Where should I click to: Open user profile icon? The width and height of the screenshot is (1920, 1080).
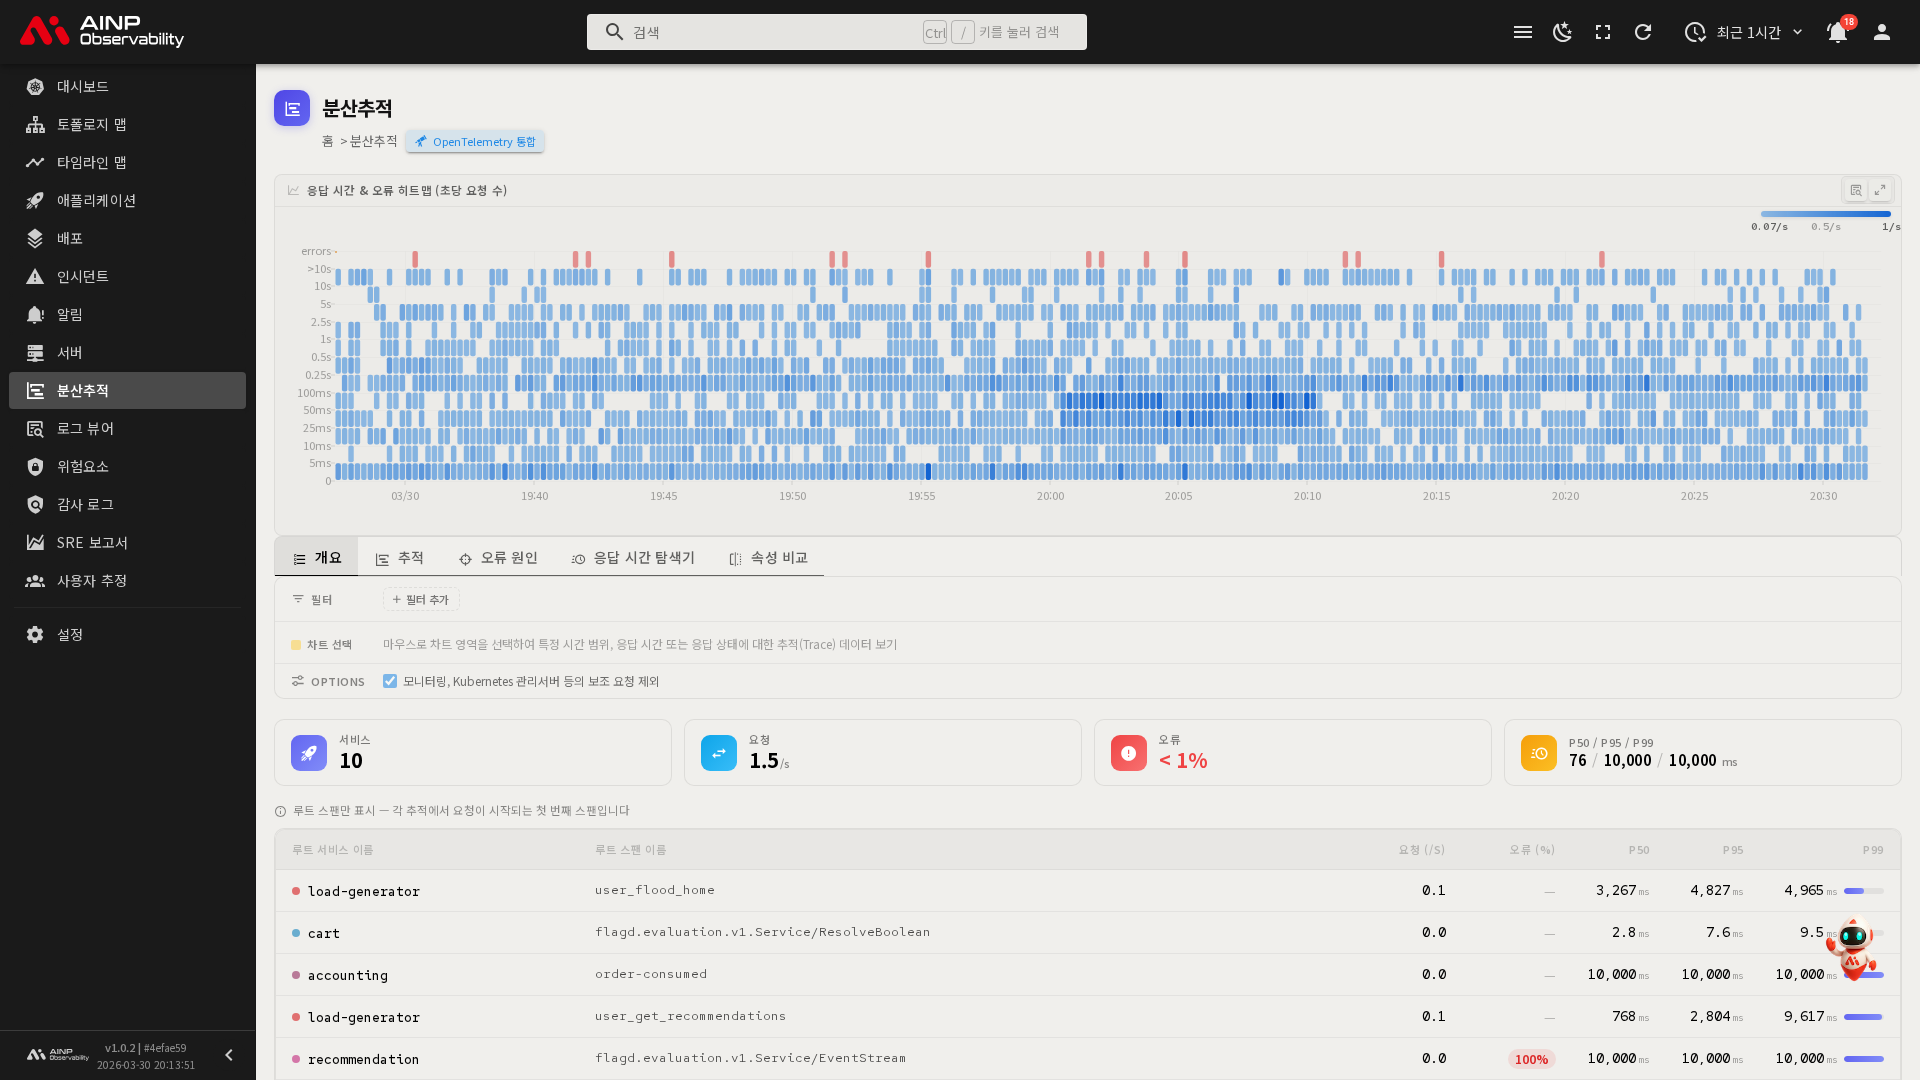[1882, 32]
